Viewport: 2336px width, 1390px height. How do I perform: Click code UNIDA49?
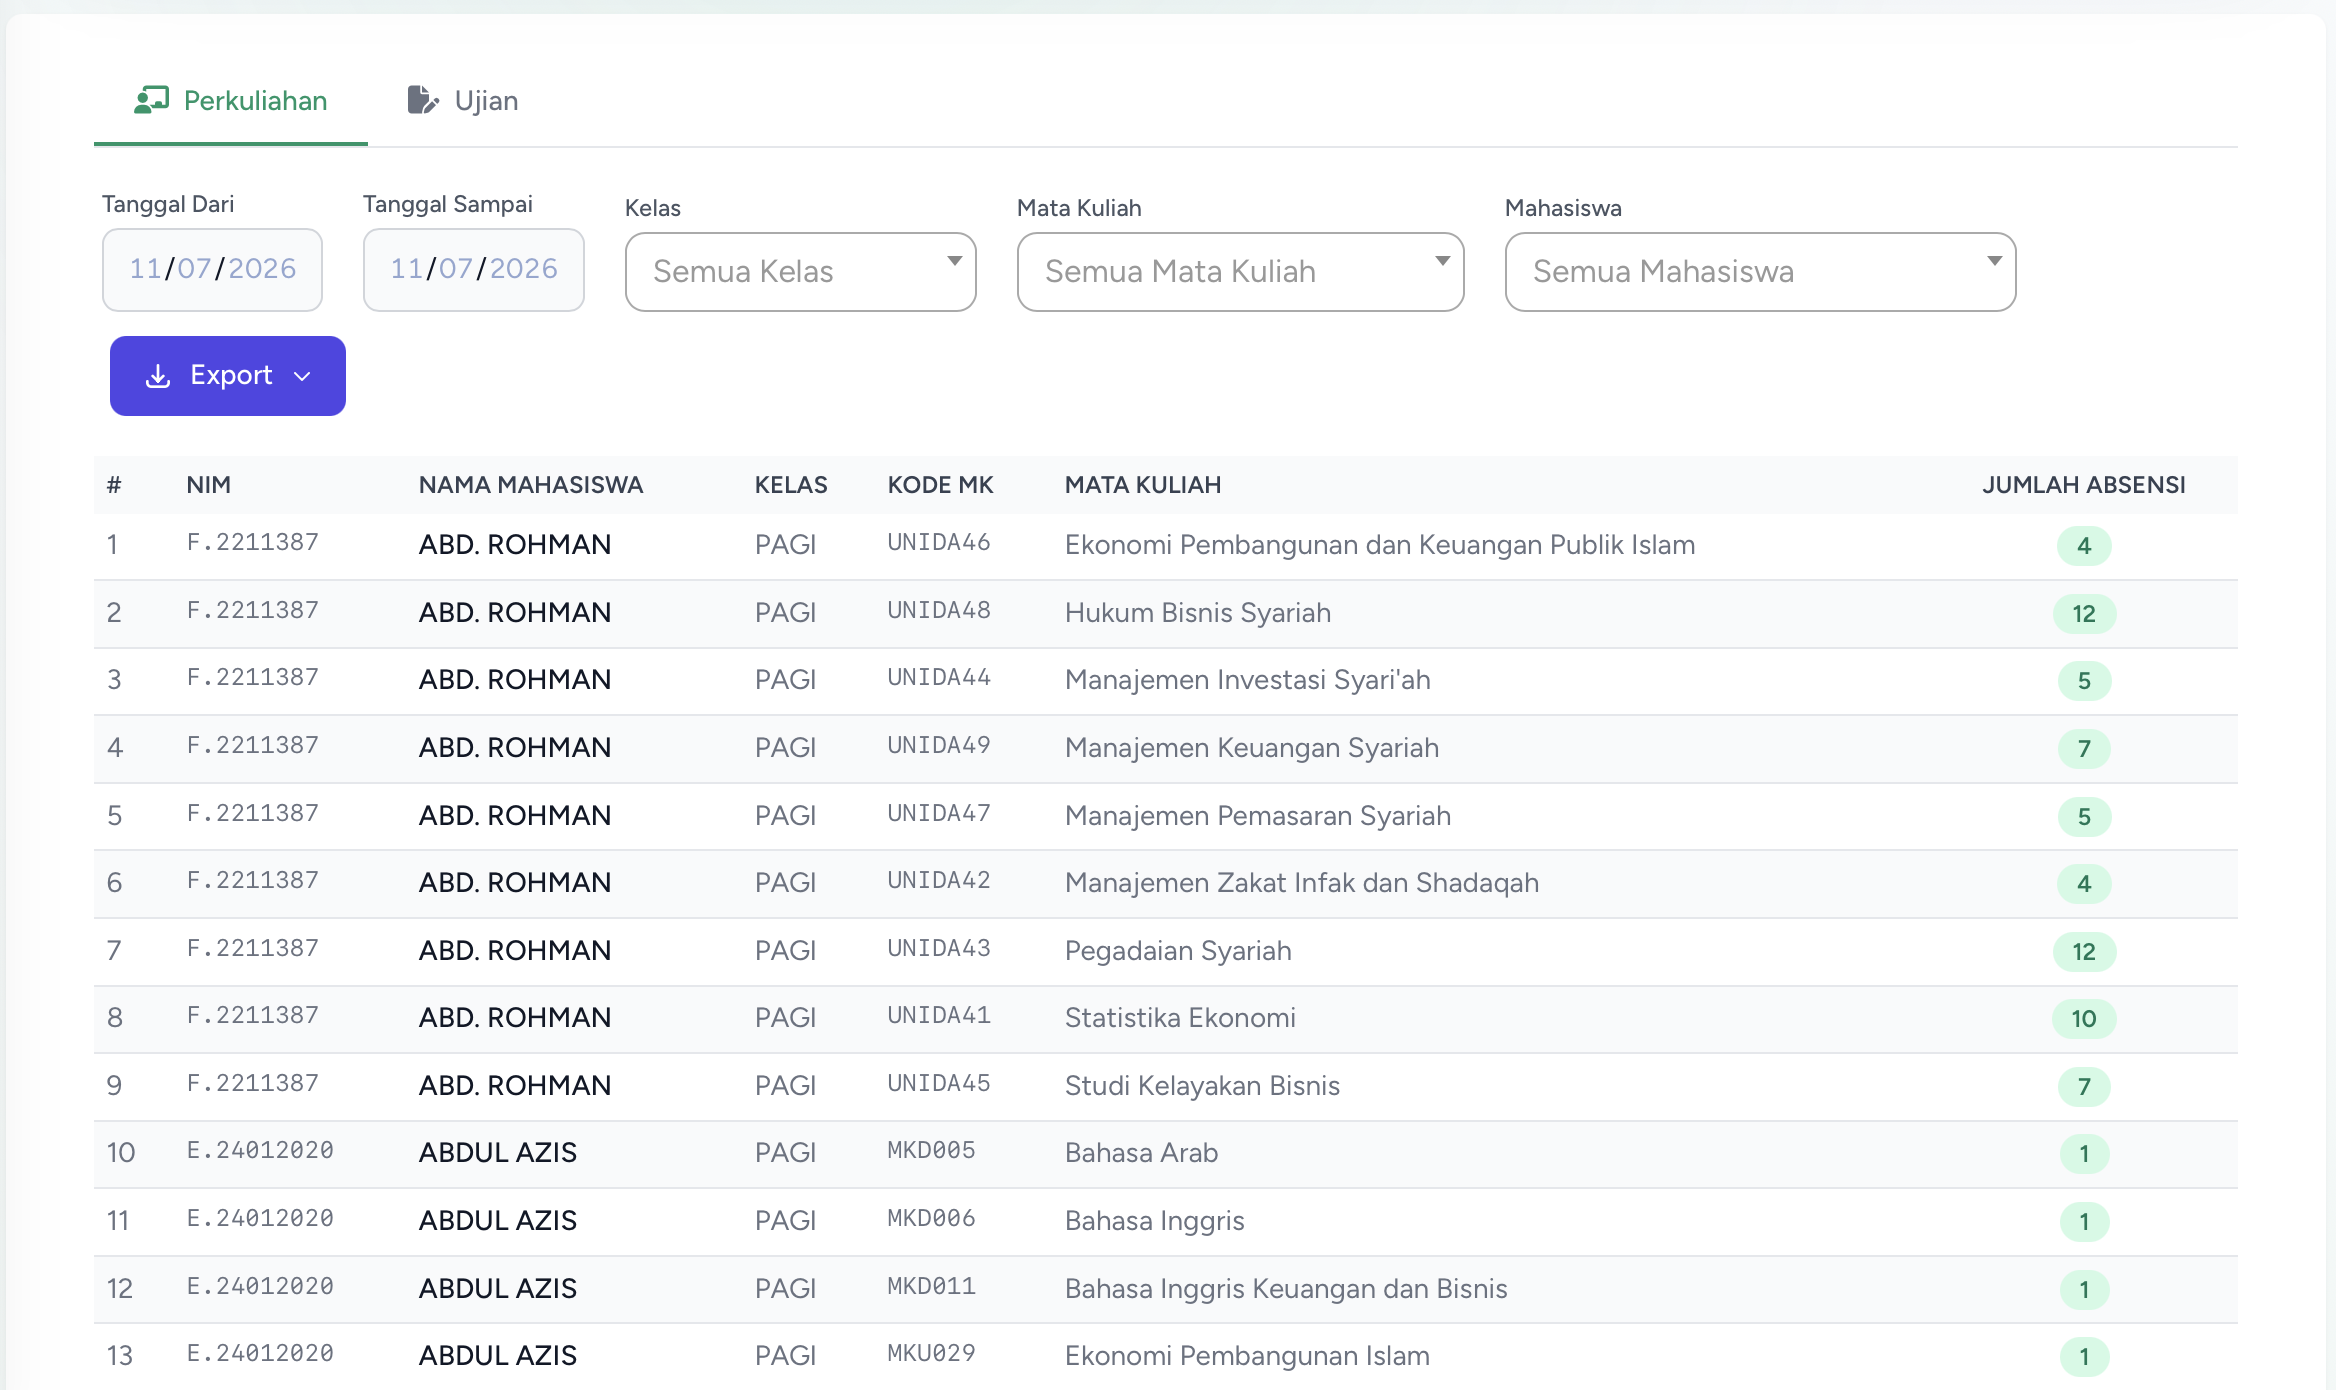pos(939,746)
